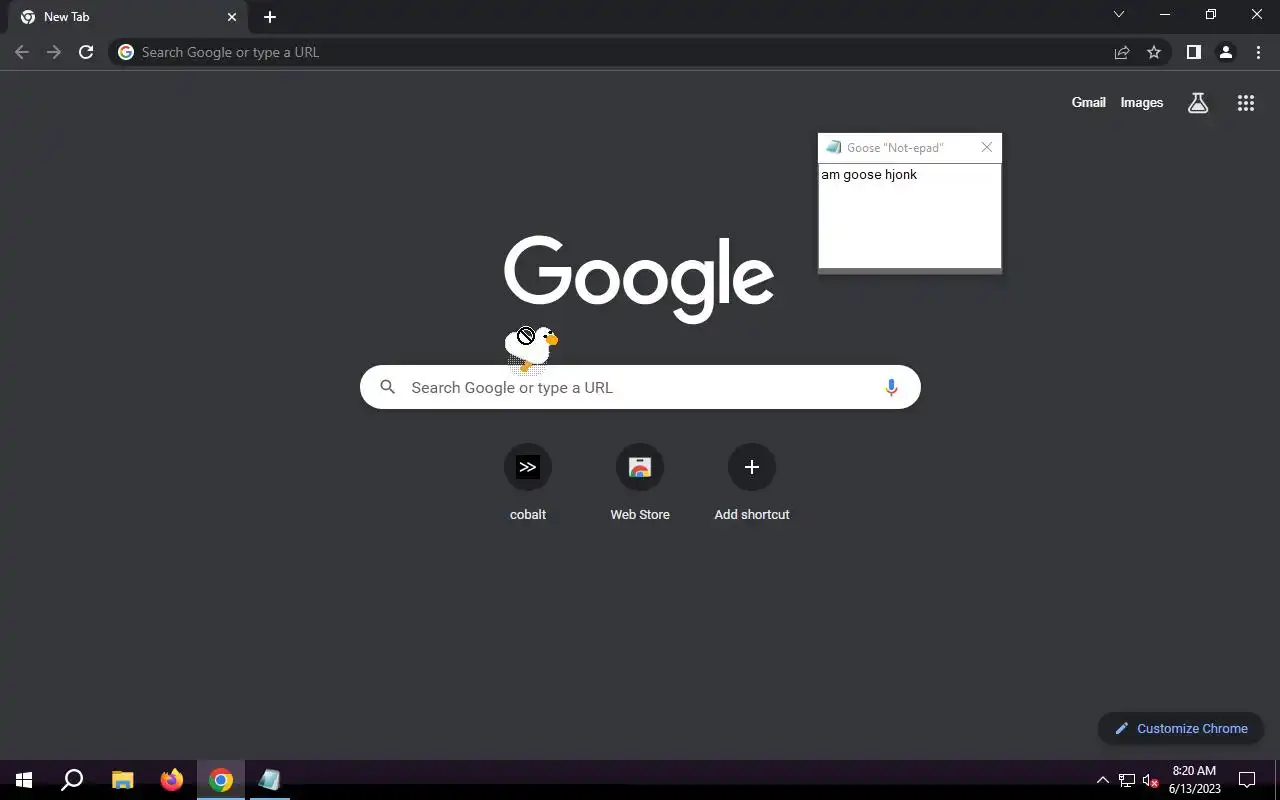Click the Goose Not-epad title icon
The height and width of the screenshot is (800, 1280).
tap(833, 147)
